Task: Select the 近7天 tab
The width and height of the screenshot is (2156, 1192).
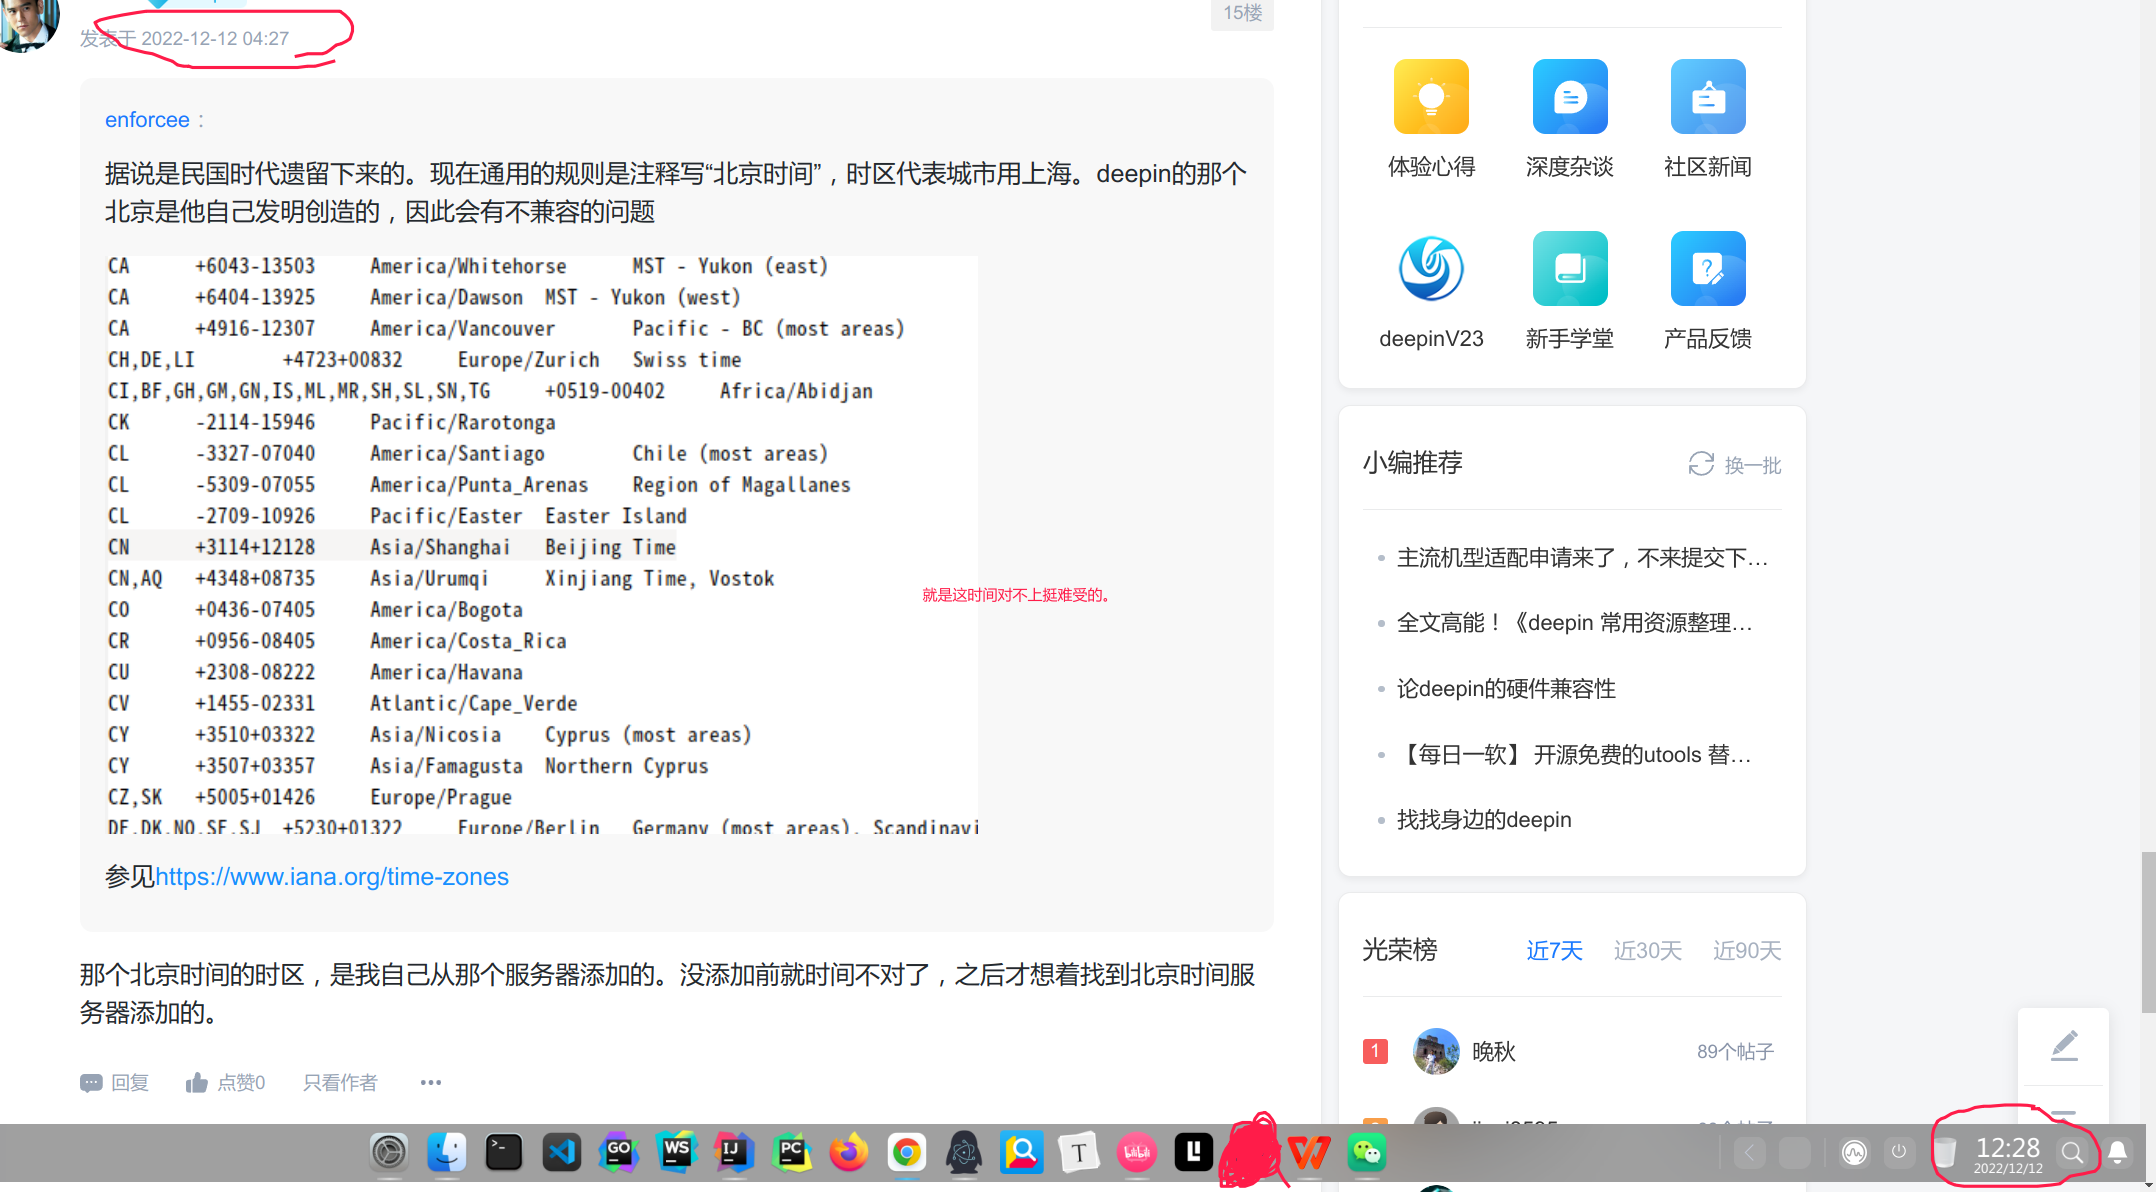Action: click(1554, 950)
